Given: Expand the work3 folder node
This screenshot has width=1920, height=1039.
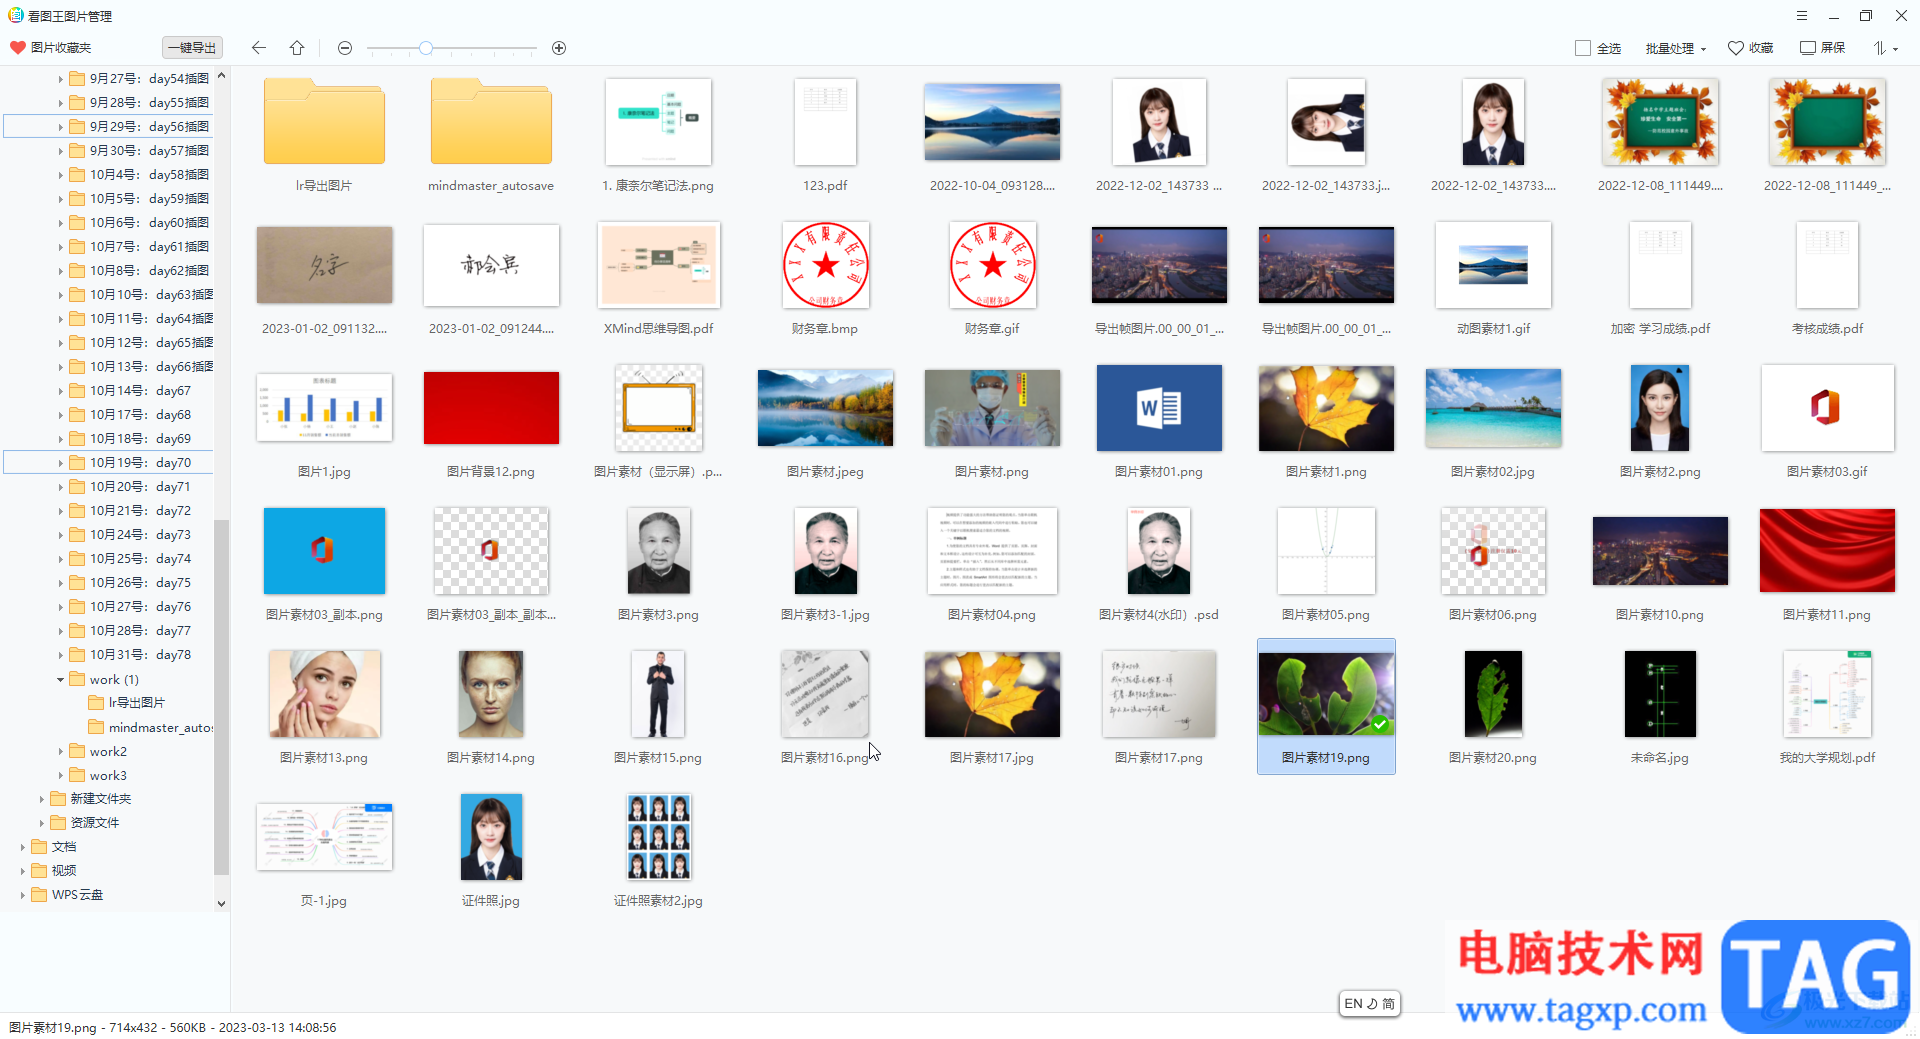Looking at the screenshot, I should pyautogui.click(x=60, y=776).
